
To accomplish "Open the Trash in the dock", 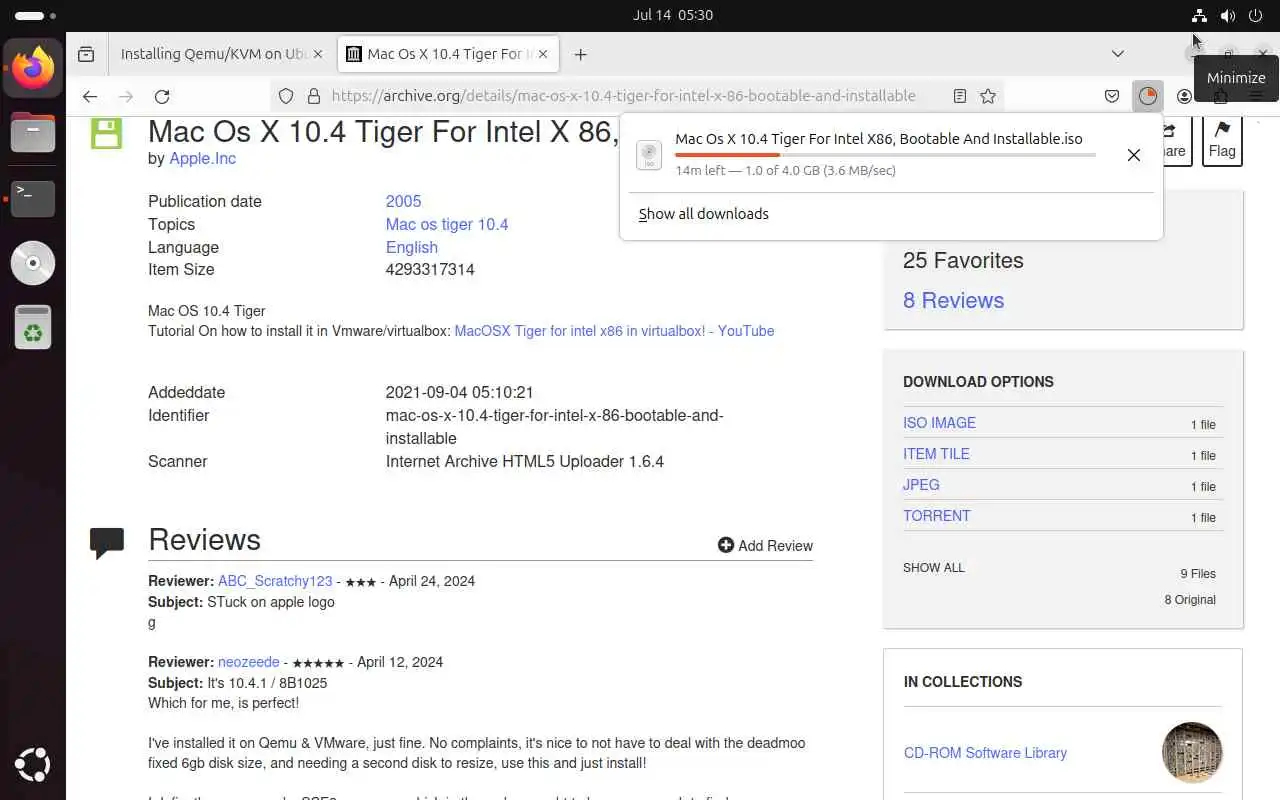I will point(33,327).
